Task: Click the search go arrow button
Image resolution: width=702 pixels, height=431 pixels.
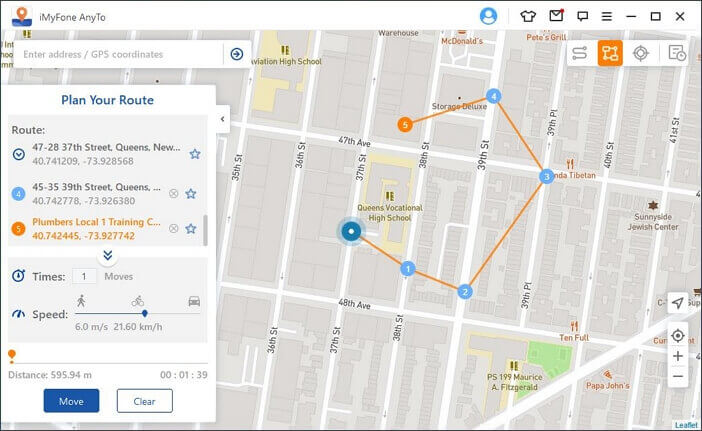Action: pyautogui.click(x=237, y=54)
